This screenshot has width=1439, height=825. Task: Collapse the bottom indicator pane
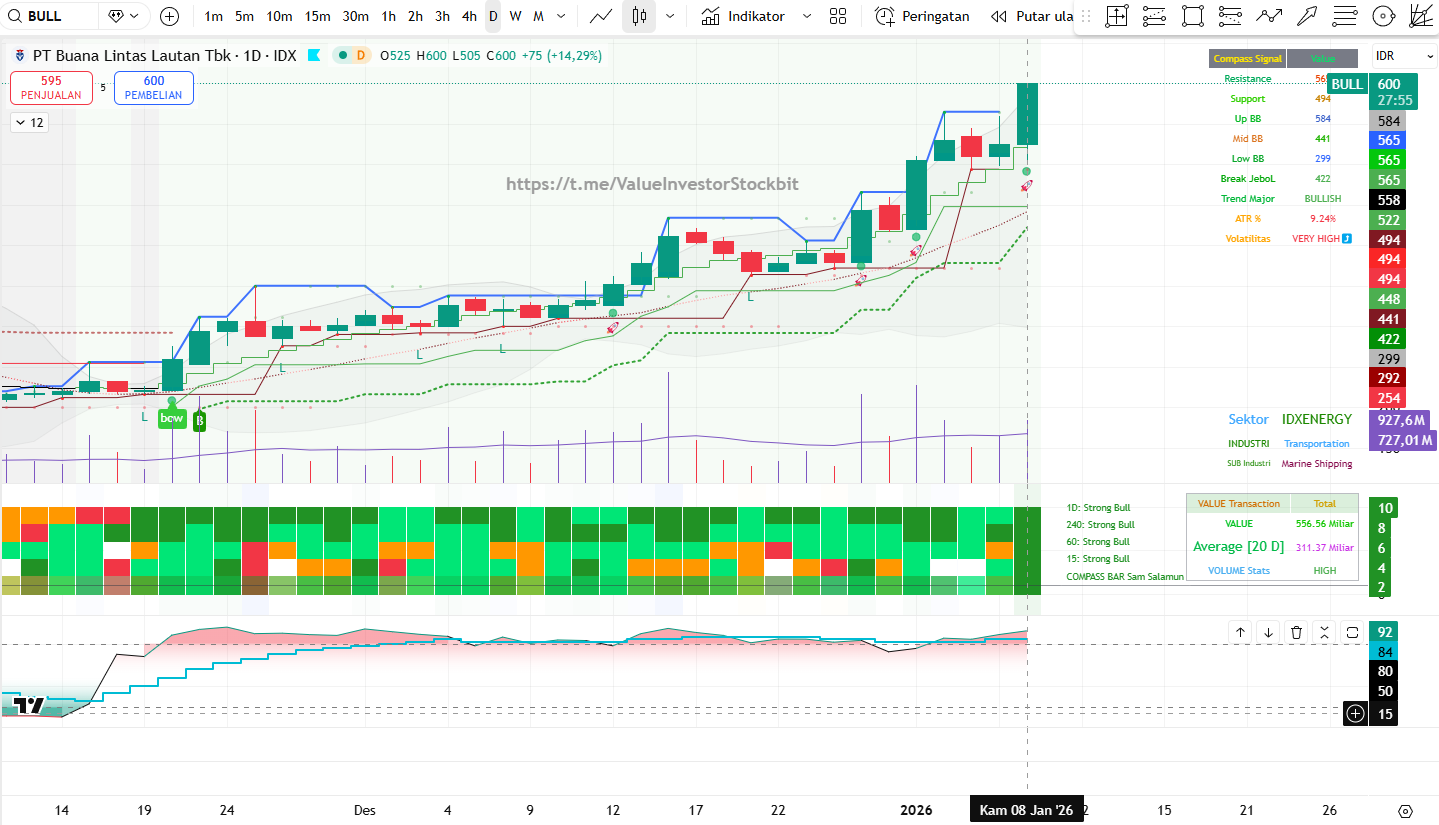(x=1324, y=632)
